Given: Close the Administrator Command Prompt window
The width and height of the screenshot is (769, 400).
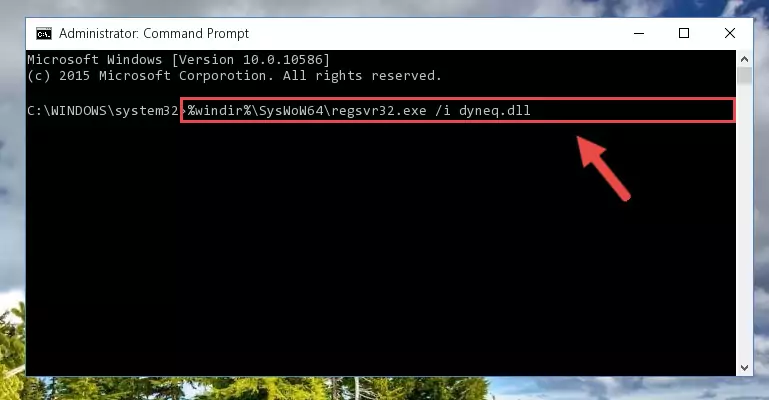Looking at the screenshot, I should 730,33.
